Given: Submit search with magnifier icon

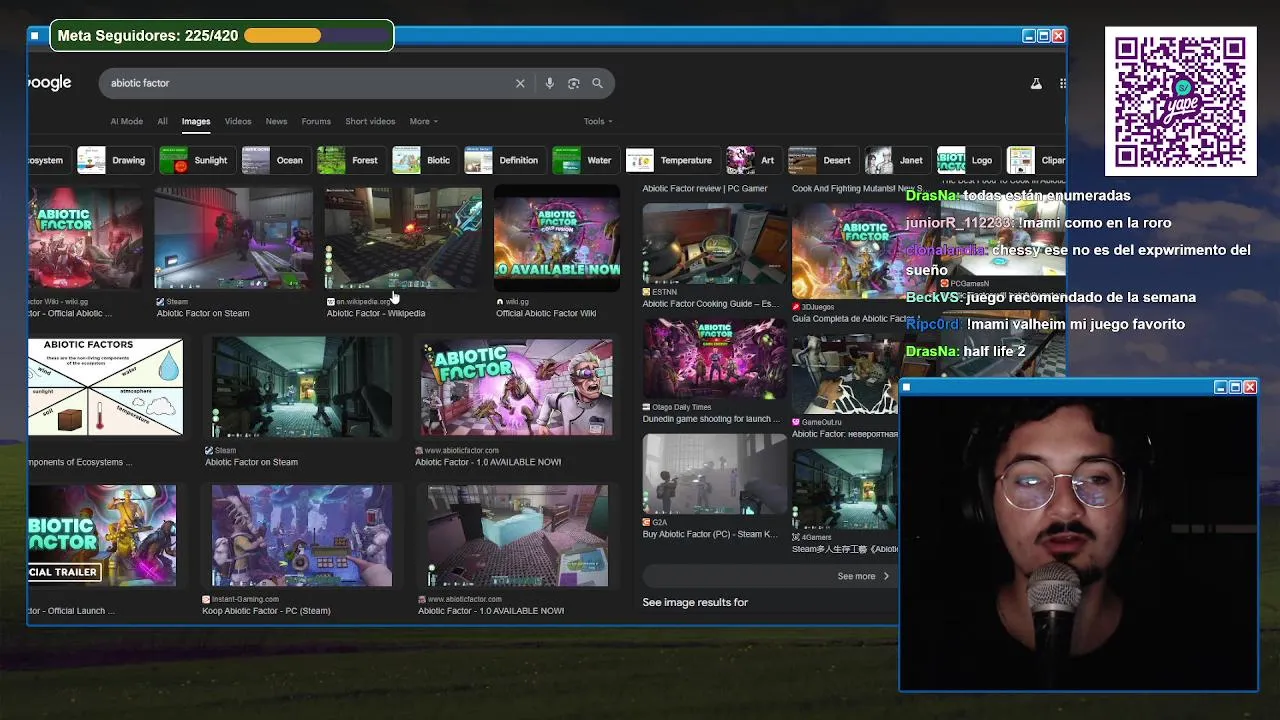Looking at the screenshot, I should click(x=598, y=83).
